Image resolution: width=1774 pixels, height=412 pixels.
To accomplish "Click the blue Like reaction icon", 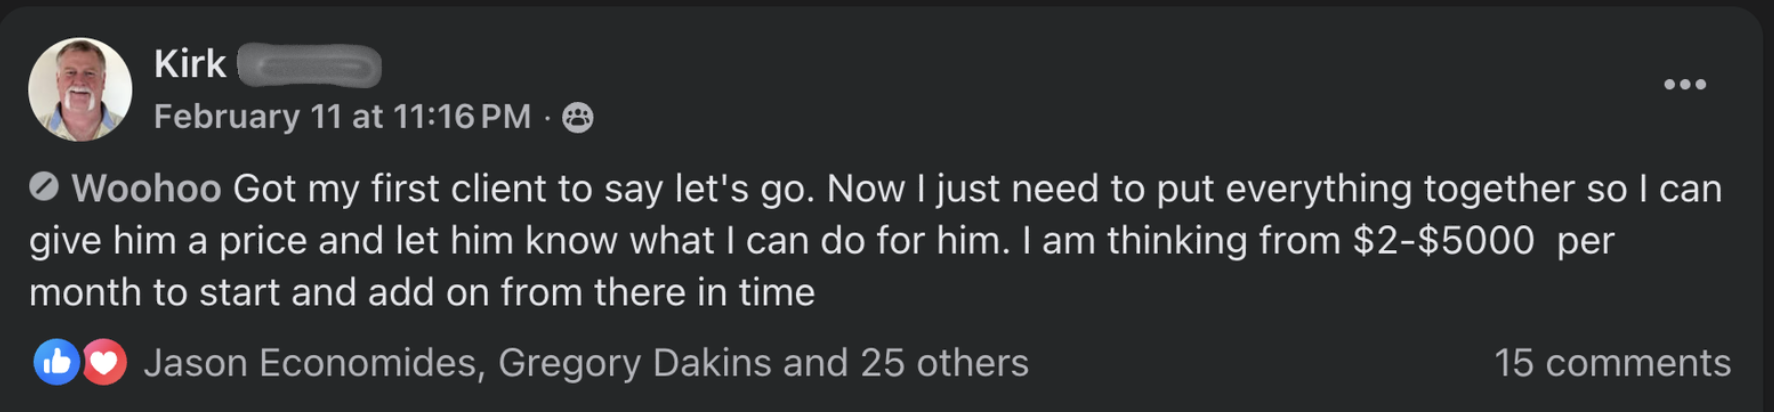I will pyautogui.click(x=57, y=362).
